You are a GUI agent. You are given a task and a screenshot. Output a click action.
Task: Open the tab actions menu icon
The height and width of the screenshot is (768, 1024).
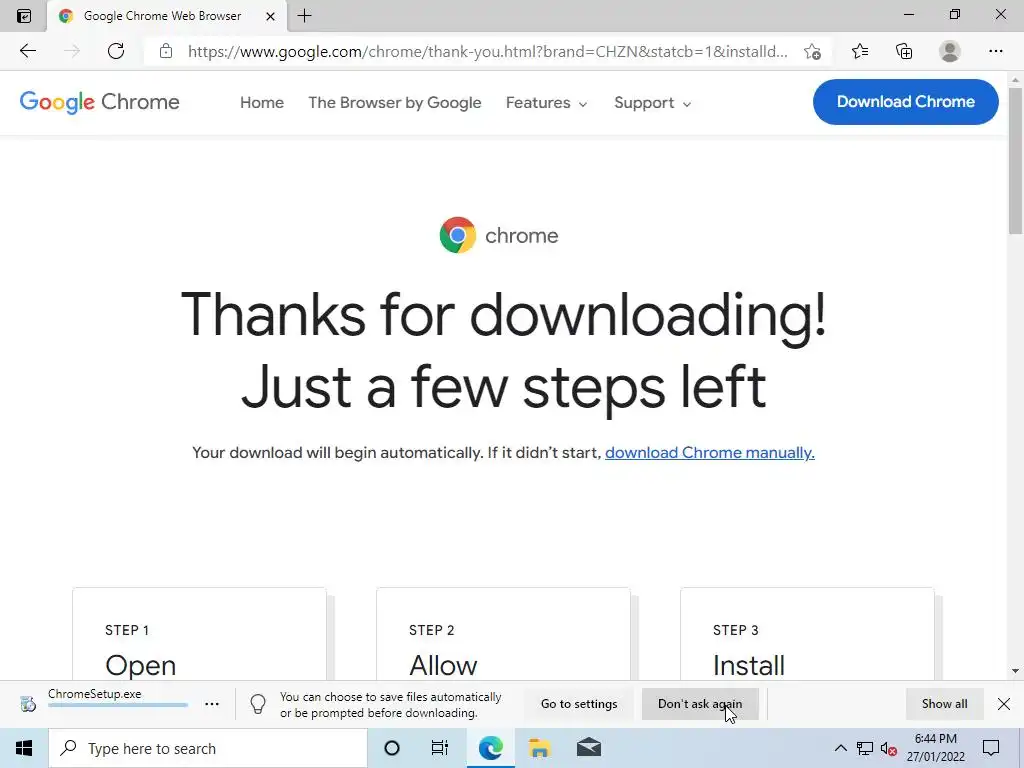(x=24, y=16)
